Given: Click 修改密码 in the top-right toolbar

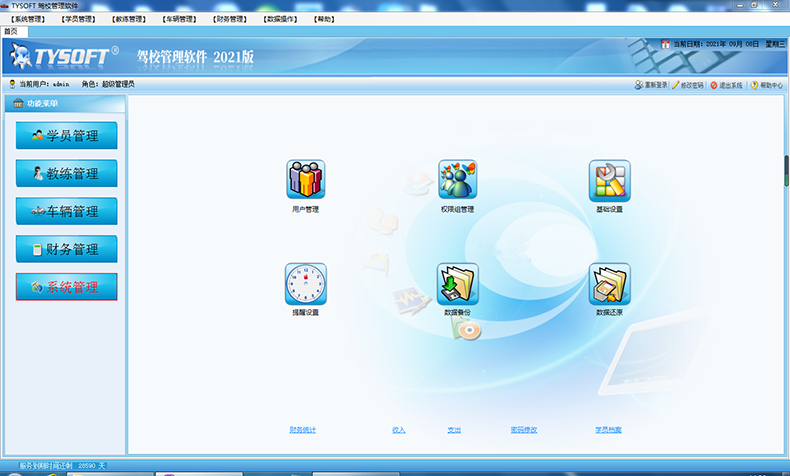Looking at the screenshot, I should click(x=688, y=85).
